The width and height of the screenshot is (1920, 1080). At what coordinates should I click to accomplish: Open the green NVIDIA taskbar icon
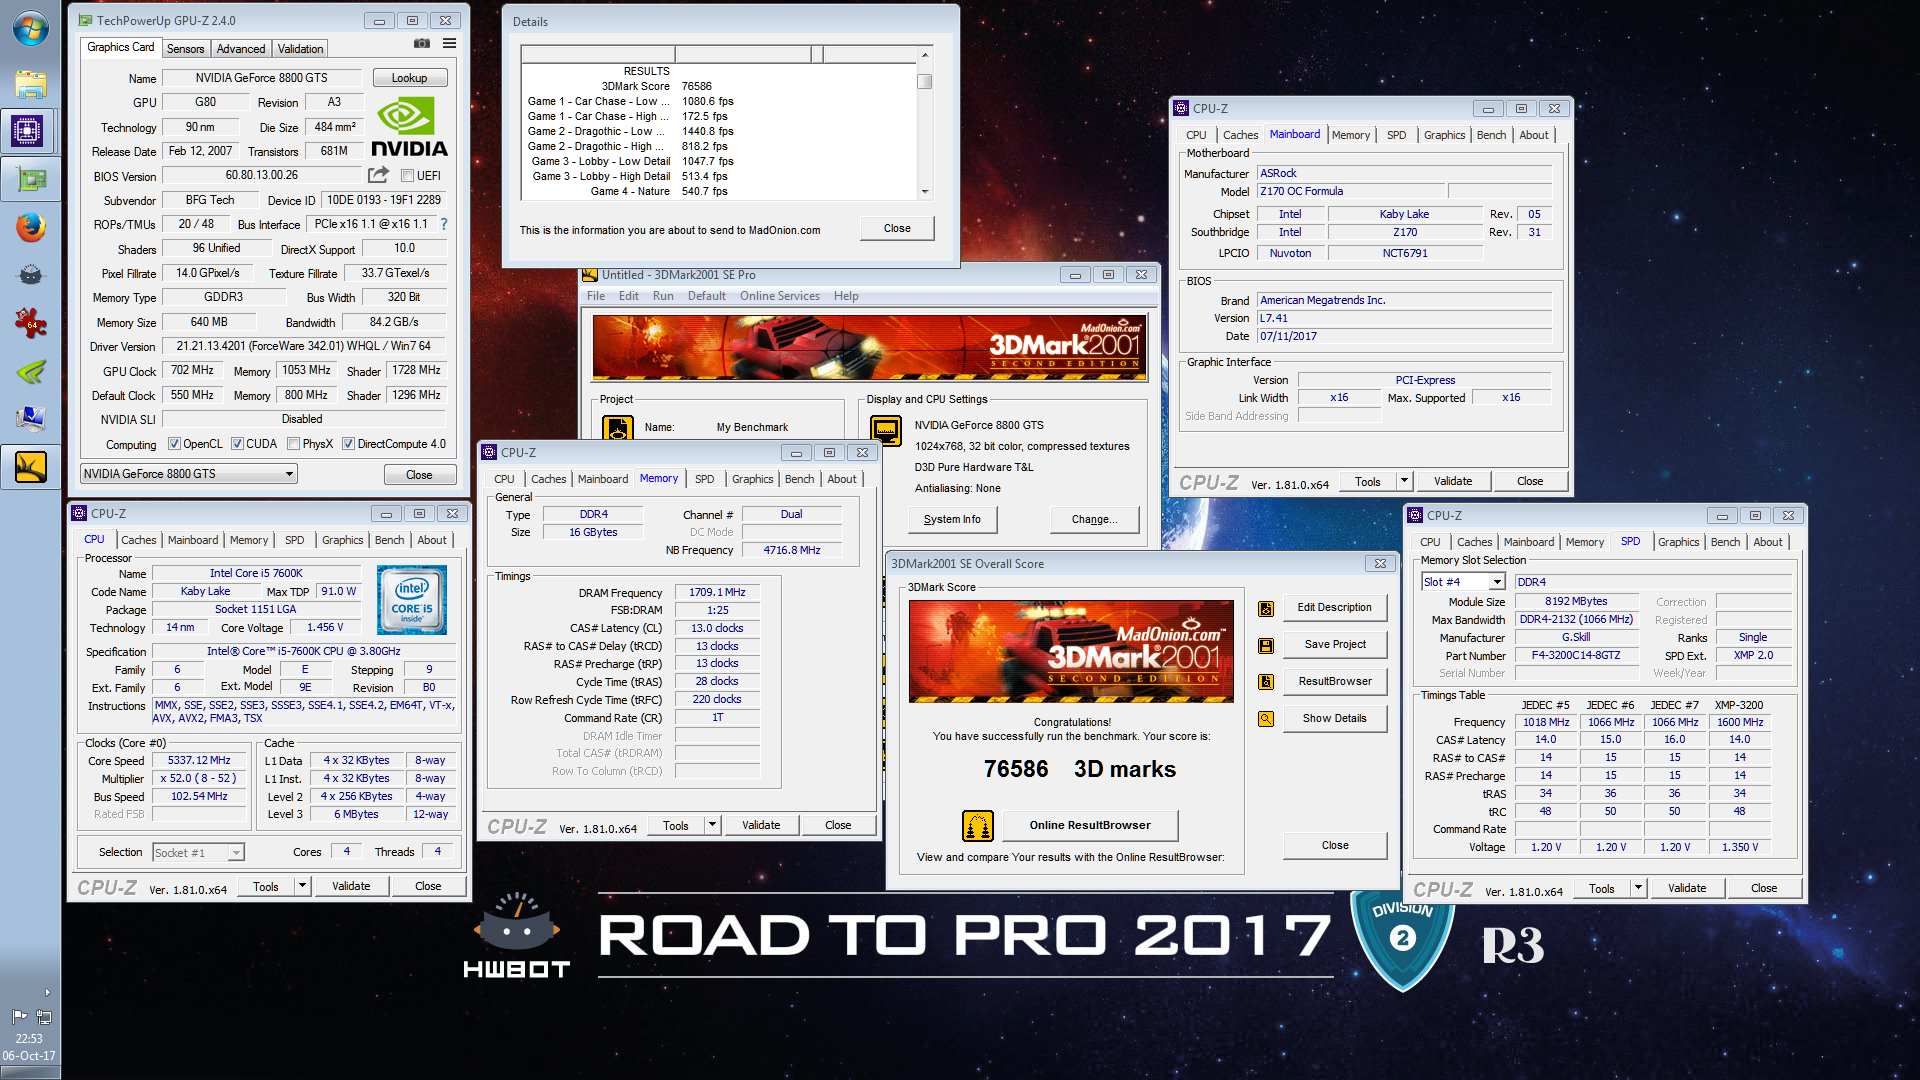30,371
